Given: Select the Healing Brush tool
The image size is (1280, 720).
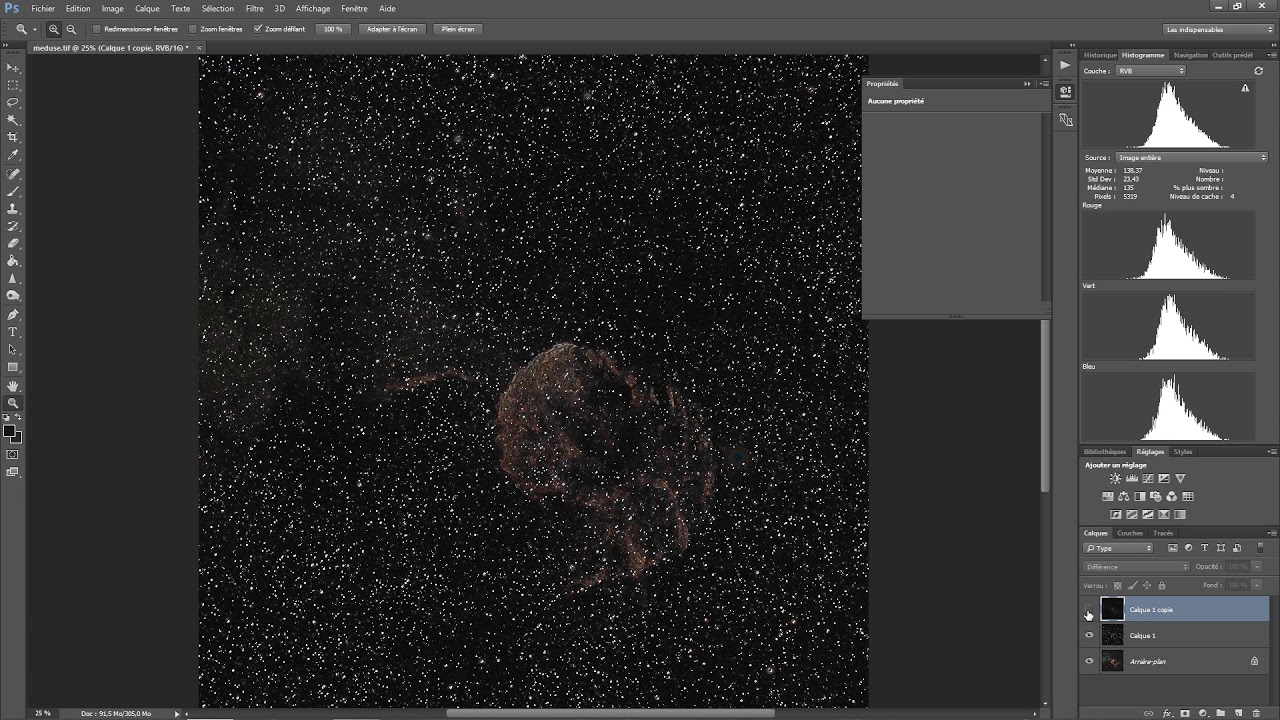Looking at the screenshot, I should [x=13, y=174].
